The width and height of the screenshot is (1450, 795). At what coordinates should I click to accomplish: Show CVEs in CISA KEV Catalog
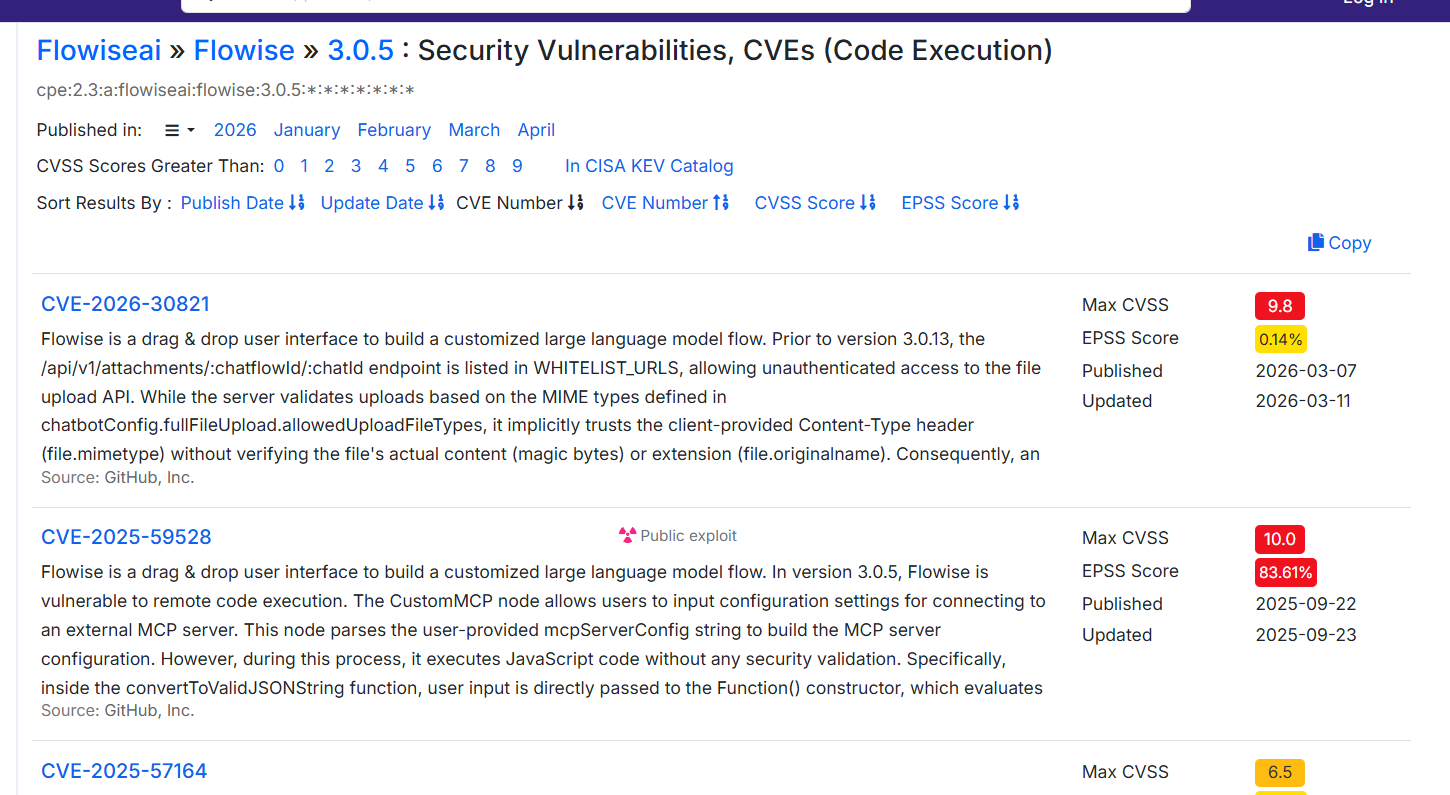point(649,166)
